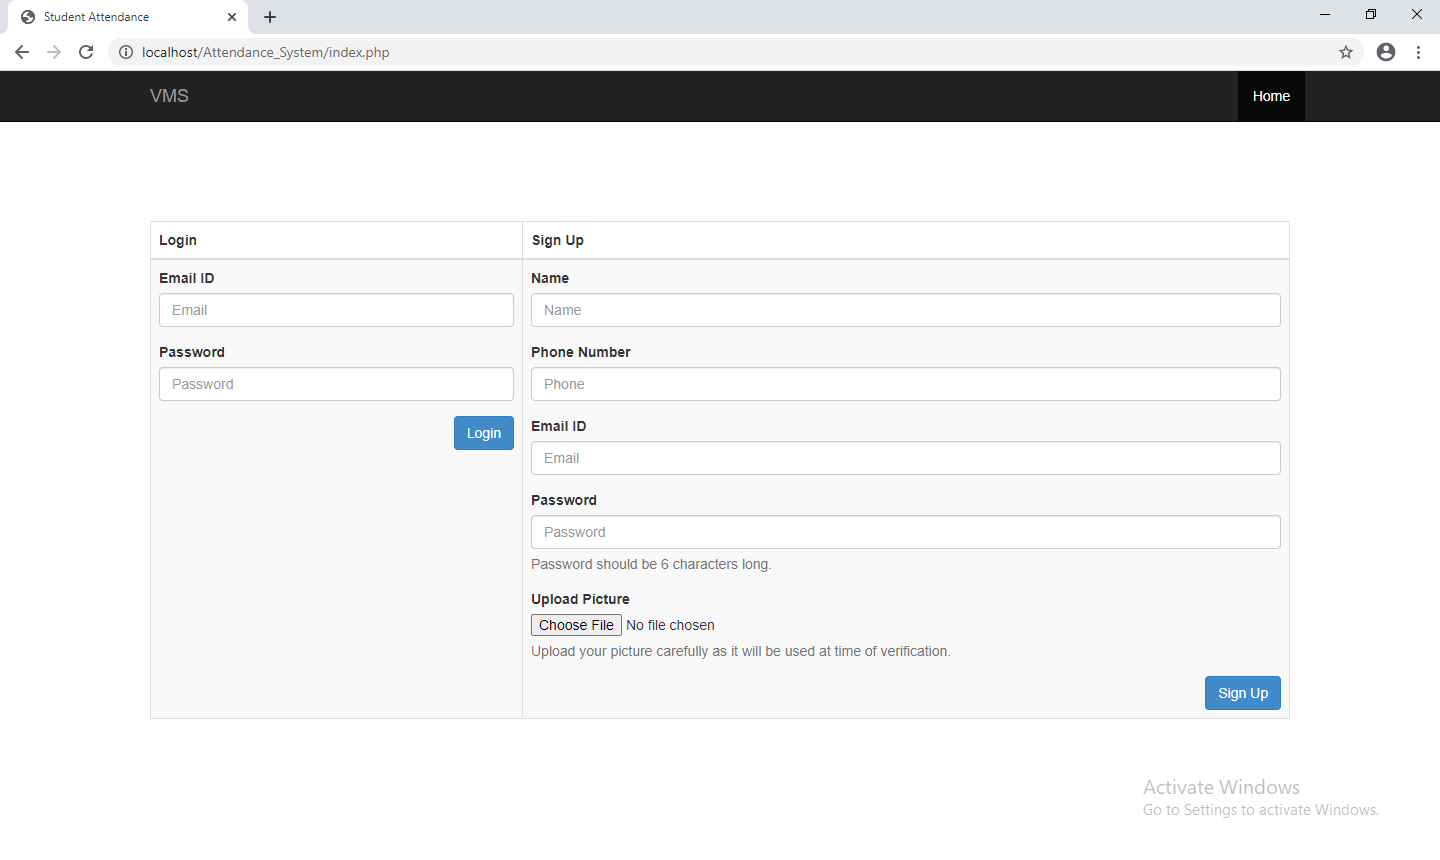This screenshot has width=1440, height=860.
Task: Click the VMS brand link
Action: (169, 96)
